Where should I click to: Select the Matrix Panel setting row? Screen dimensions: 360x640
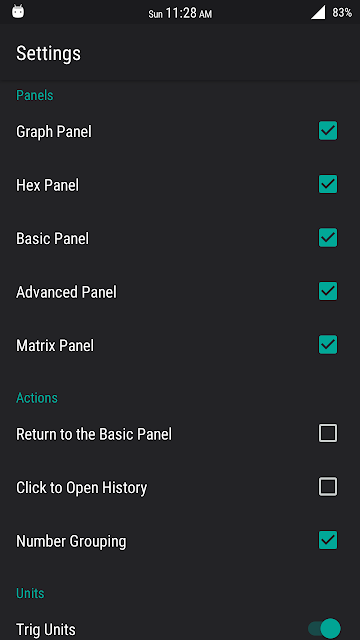[180, 345]
